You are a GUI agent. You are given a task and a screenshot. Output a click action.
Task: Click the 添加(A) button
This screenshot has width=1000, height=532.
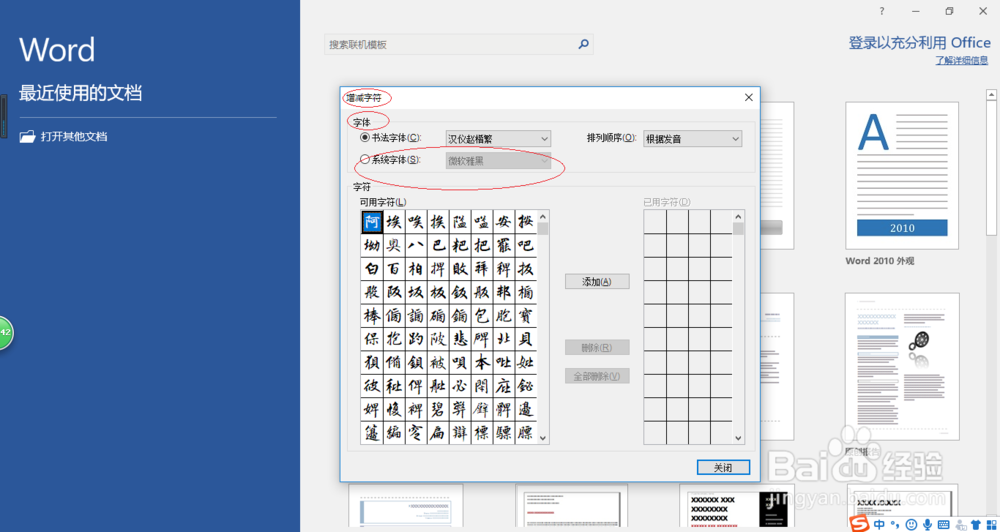pyautogui.click(x=597, y=281)
